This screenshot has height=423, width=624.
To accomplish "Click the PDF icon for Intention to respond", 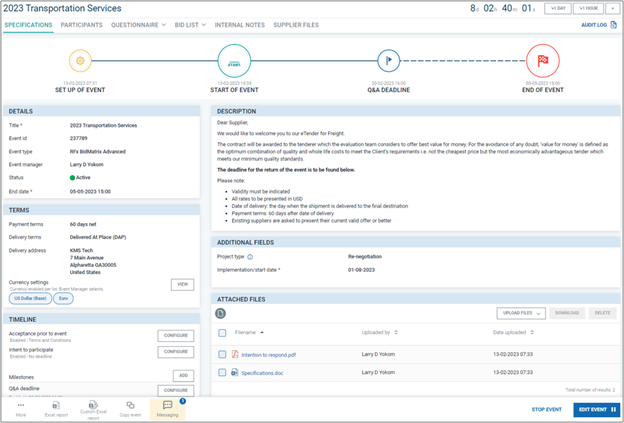I will pyautogui.click(x=235, y=354).
